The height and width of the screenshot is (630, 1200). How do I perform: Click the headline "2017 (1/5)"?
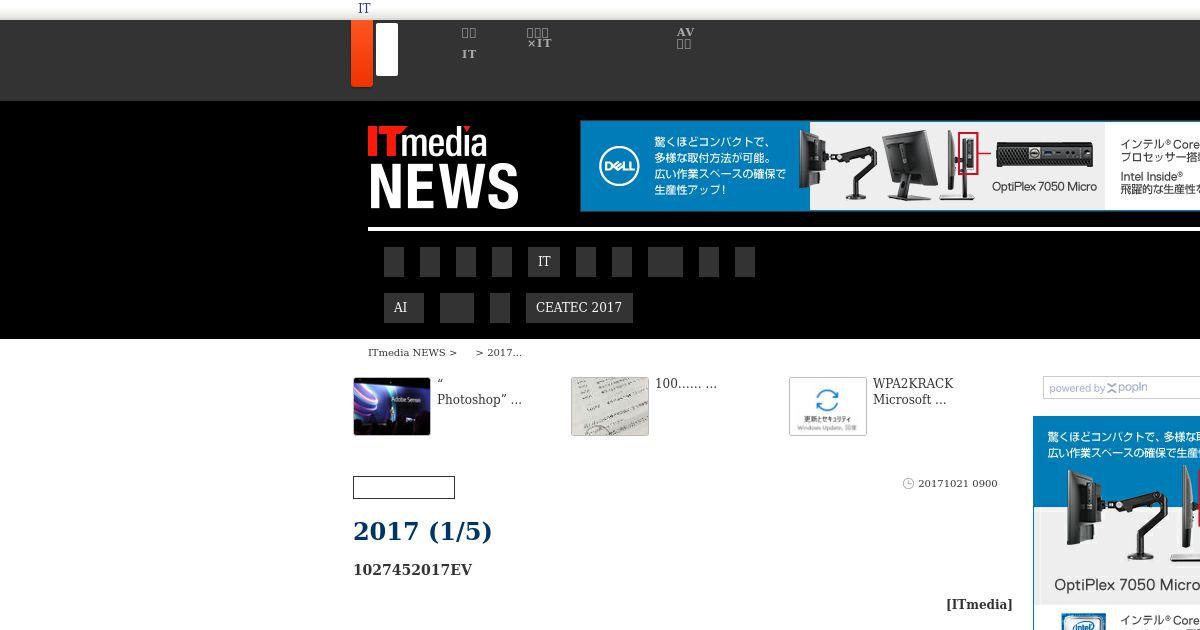tap(423, 531)
